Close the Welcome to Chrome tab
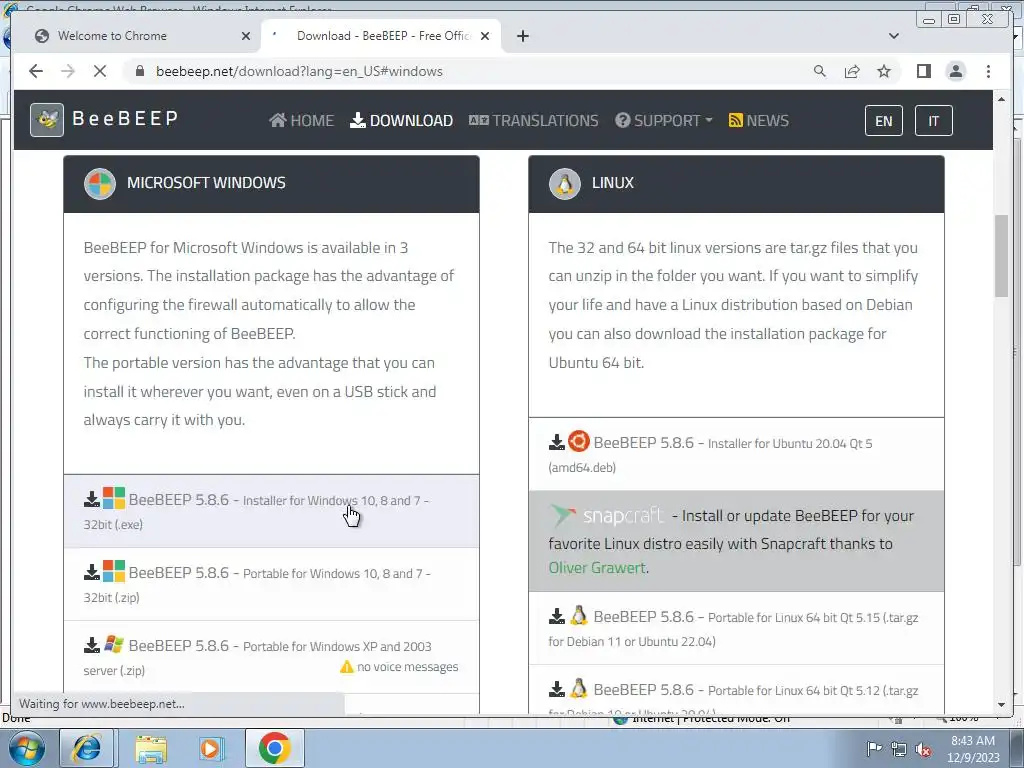 pos(246,36)
